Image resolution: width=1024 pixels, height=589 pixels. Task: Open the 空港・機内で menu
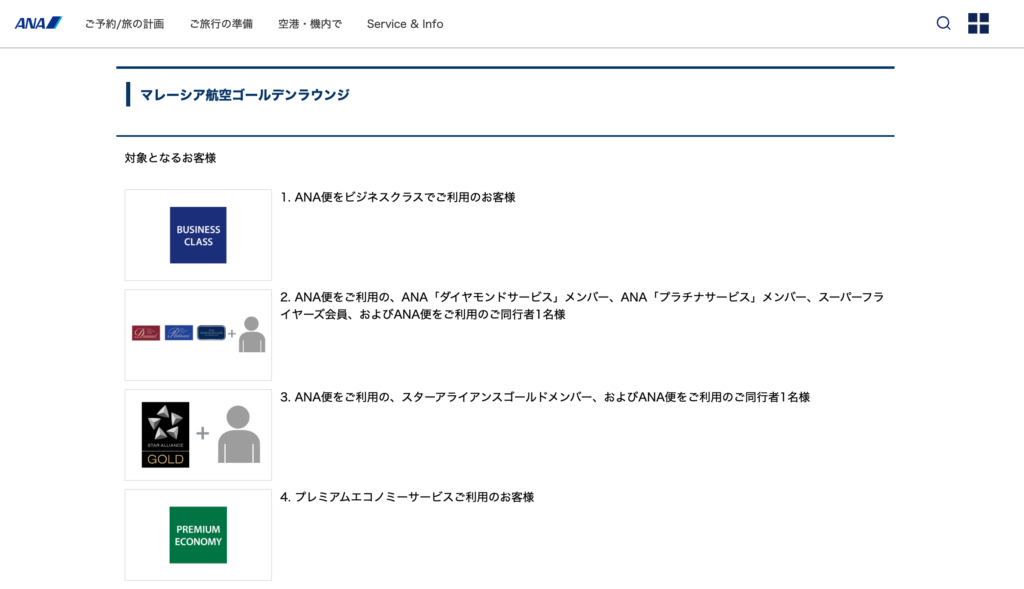point(310,24)
